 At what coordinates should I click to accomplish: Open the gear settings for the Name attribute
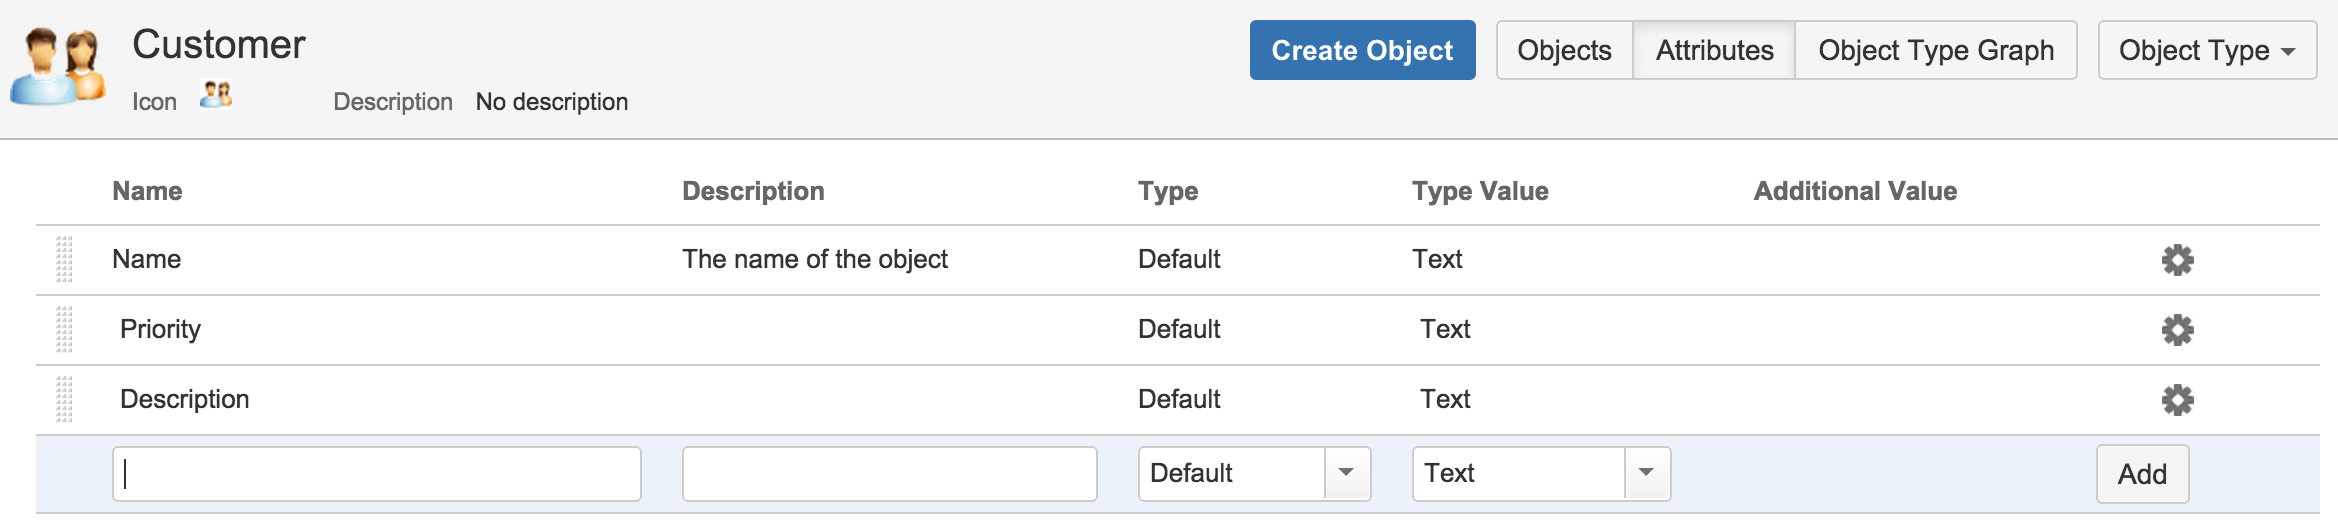2177,260
